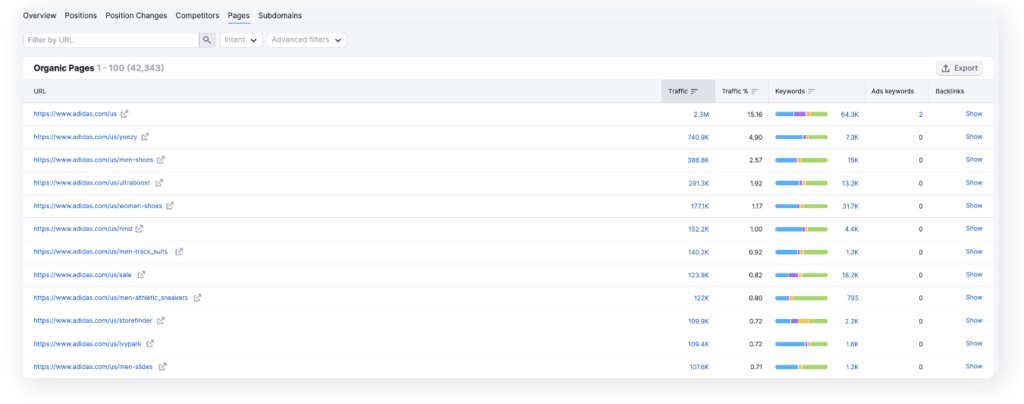Open external link icon for men-shoes URL
1024x404 pixels.
(161, 160)
